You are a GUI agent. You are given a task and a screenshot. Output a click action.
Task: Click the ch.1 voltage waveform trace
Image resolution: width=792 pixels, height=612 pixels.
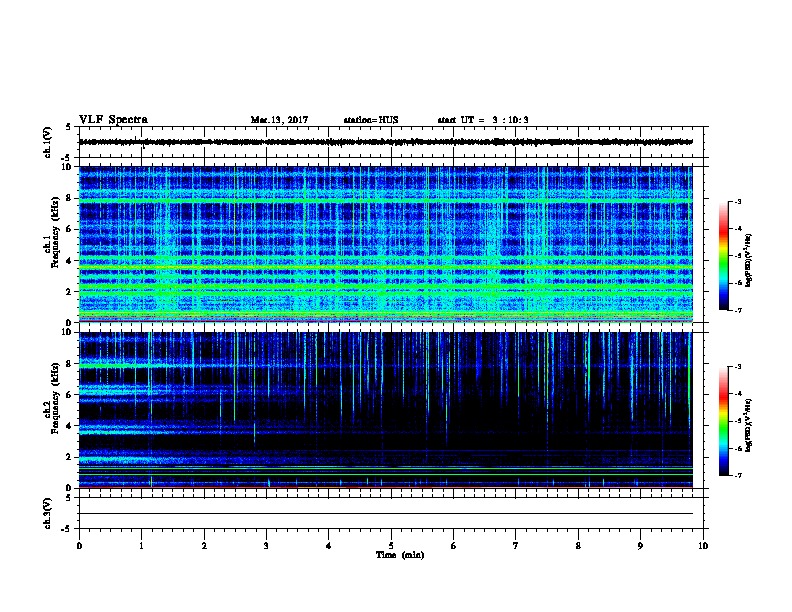[x=386, y=142]
